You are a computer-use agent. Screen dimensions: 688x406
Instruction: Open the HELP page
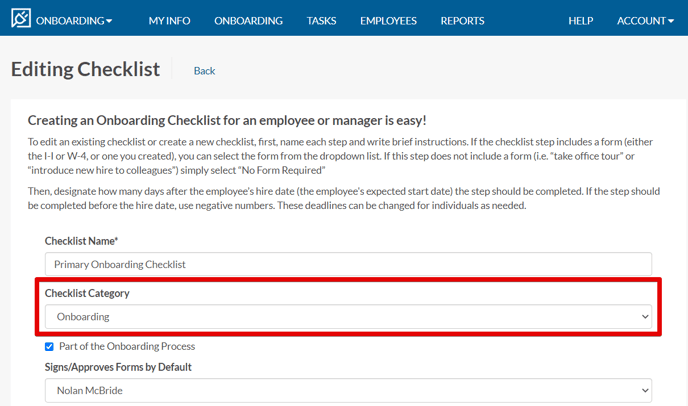point(580,21)
